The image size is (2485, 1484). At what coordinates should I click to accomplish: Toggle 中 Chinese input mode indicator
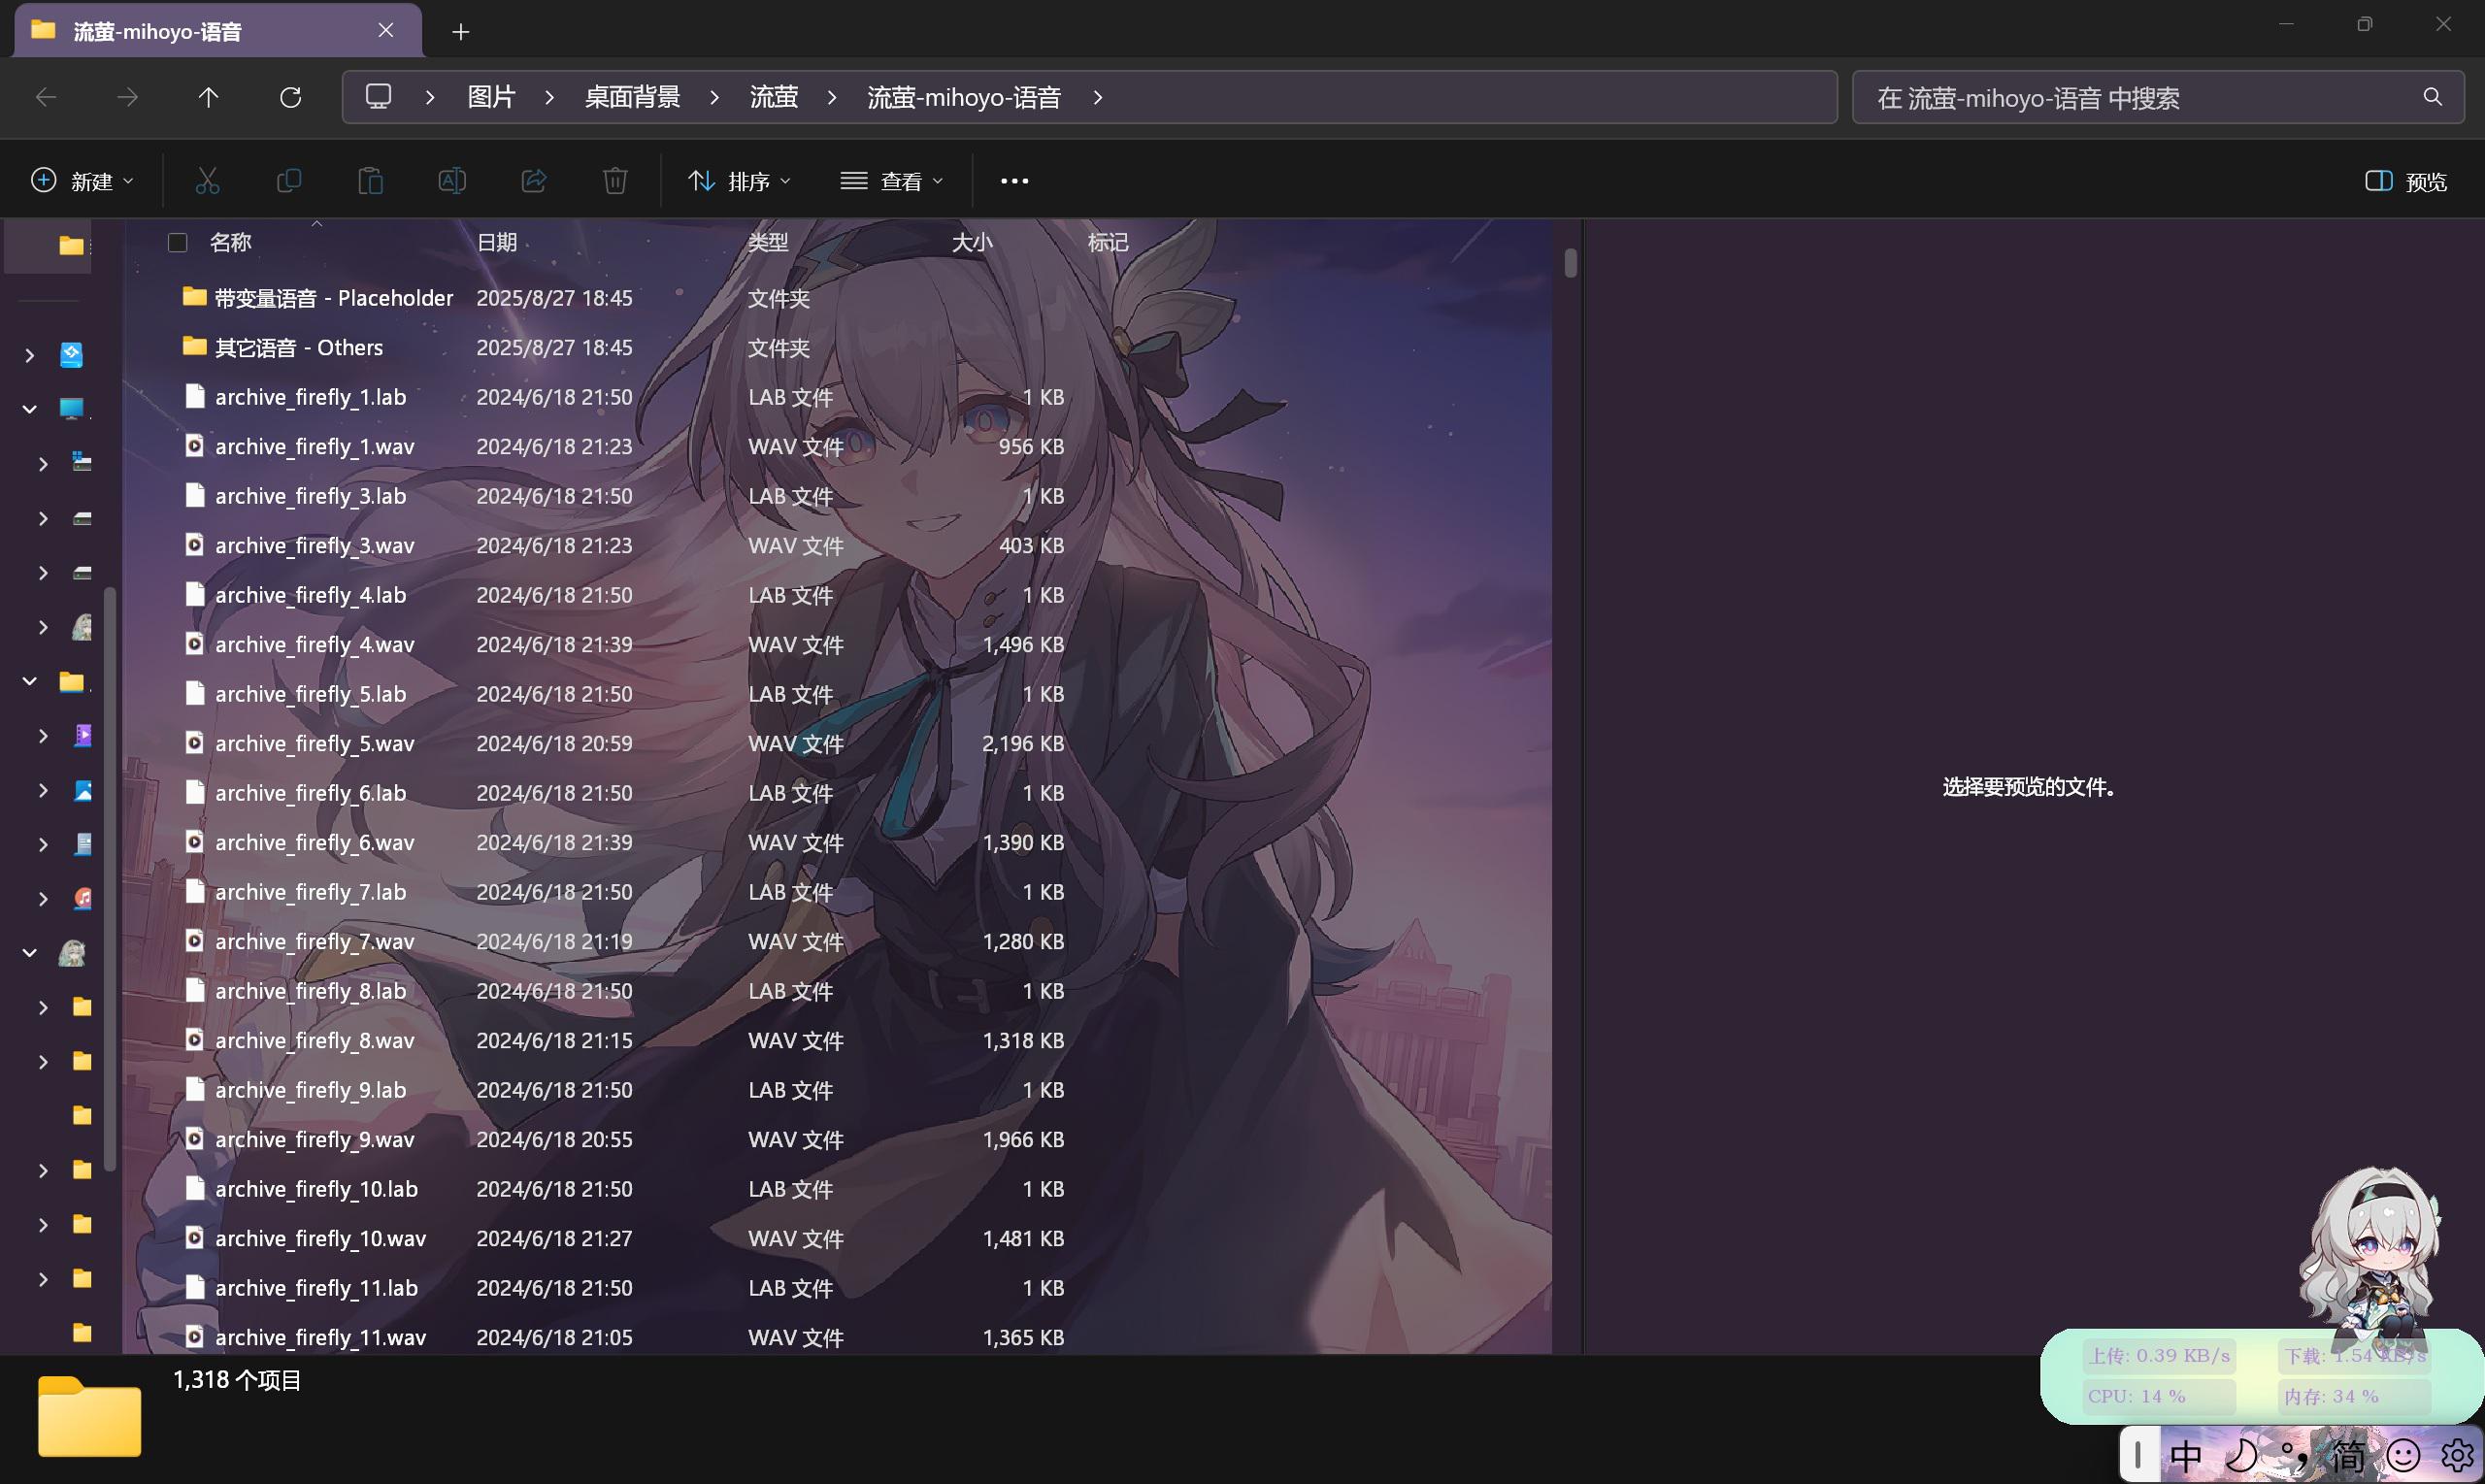pyautogui.click(x=2185, y=1455)
